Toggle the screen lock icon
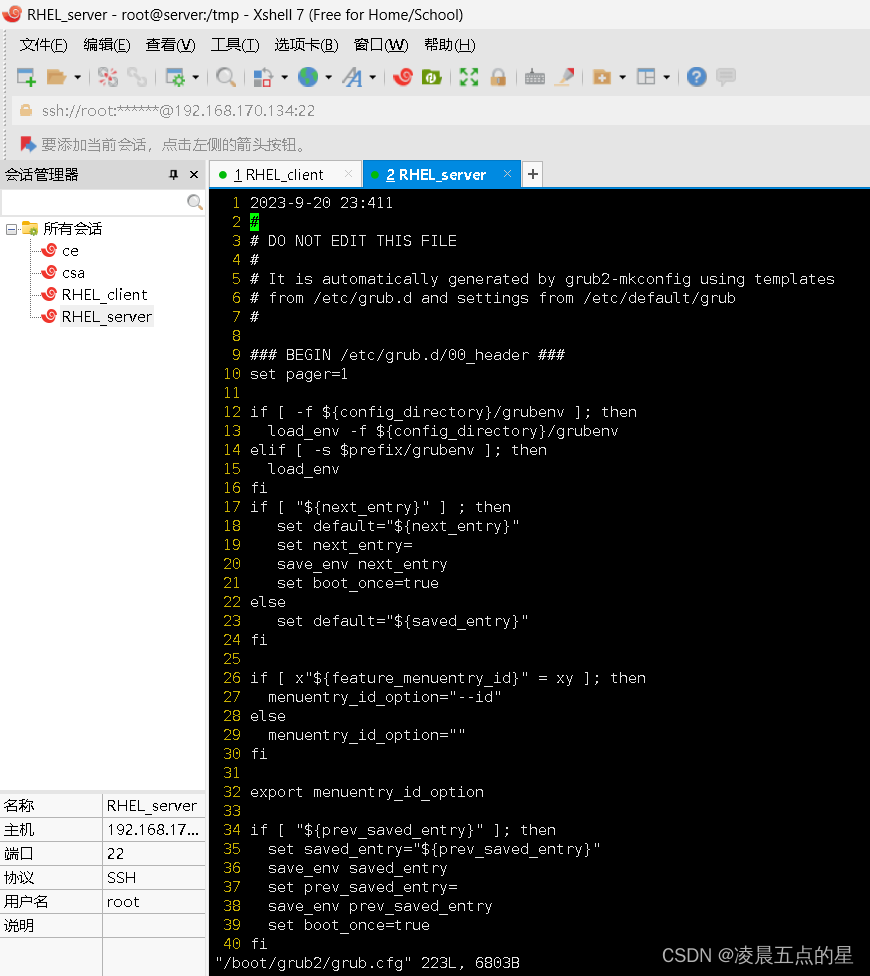 [x=498, y=76]
